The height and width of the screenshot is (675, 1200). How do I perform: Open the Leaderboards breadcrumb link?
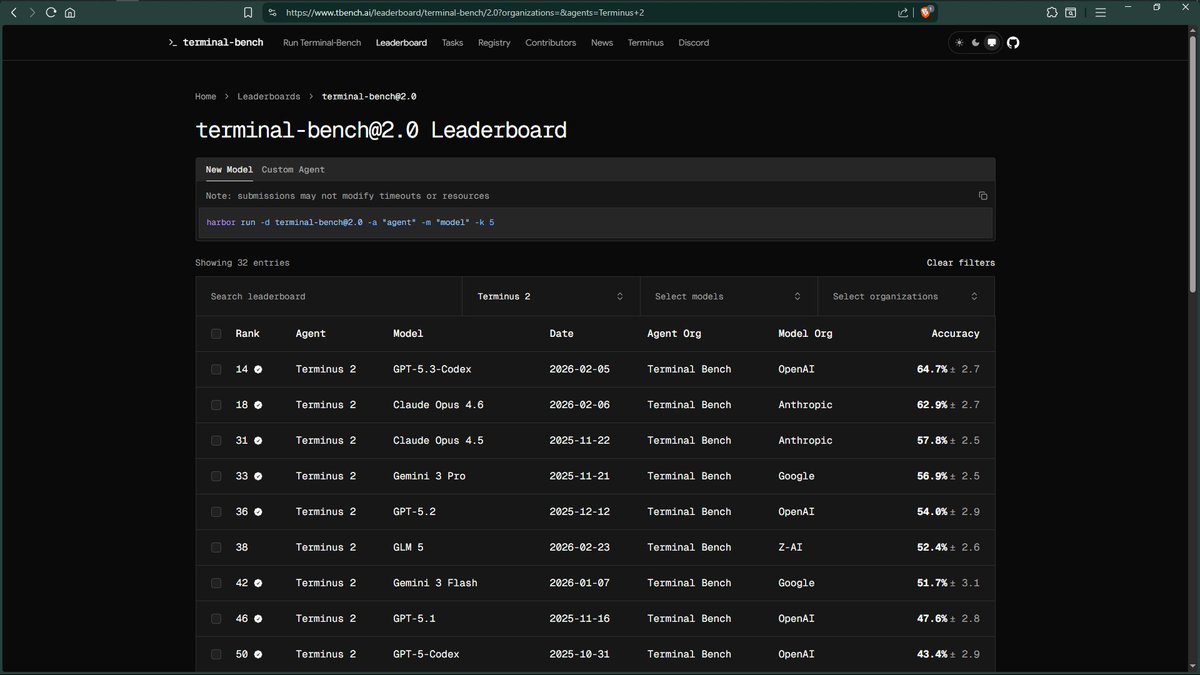point(268,97)
